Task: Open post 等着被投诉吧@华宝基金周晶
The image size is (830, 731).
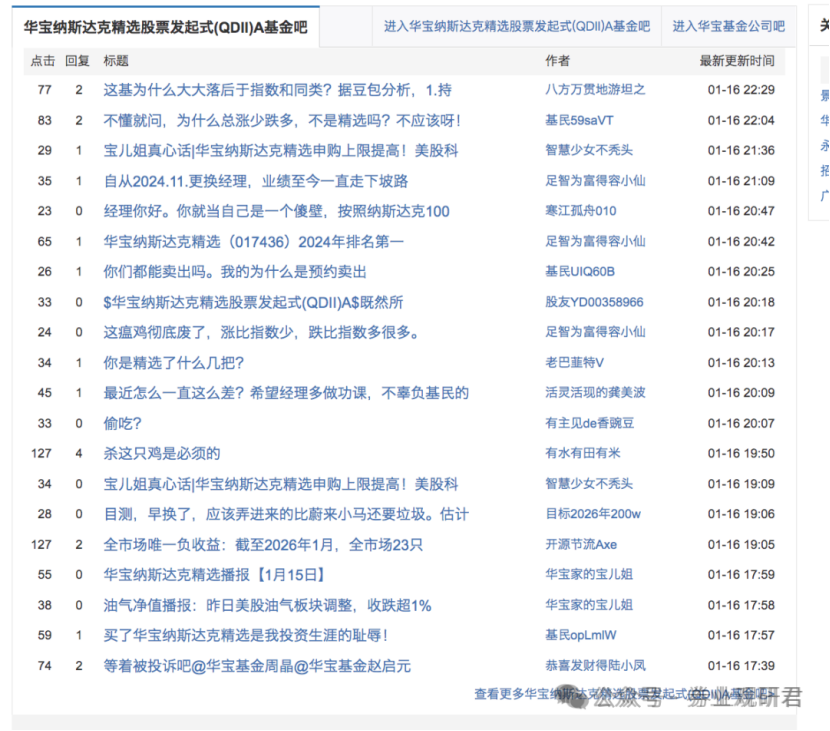Action: [x=257, y=666]
